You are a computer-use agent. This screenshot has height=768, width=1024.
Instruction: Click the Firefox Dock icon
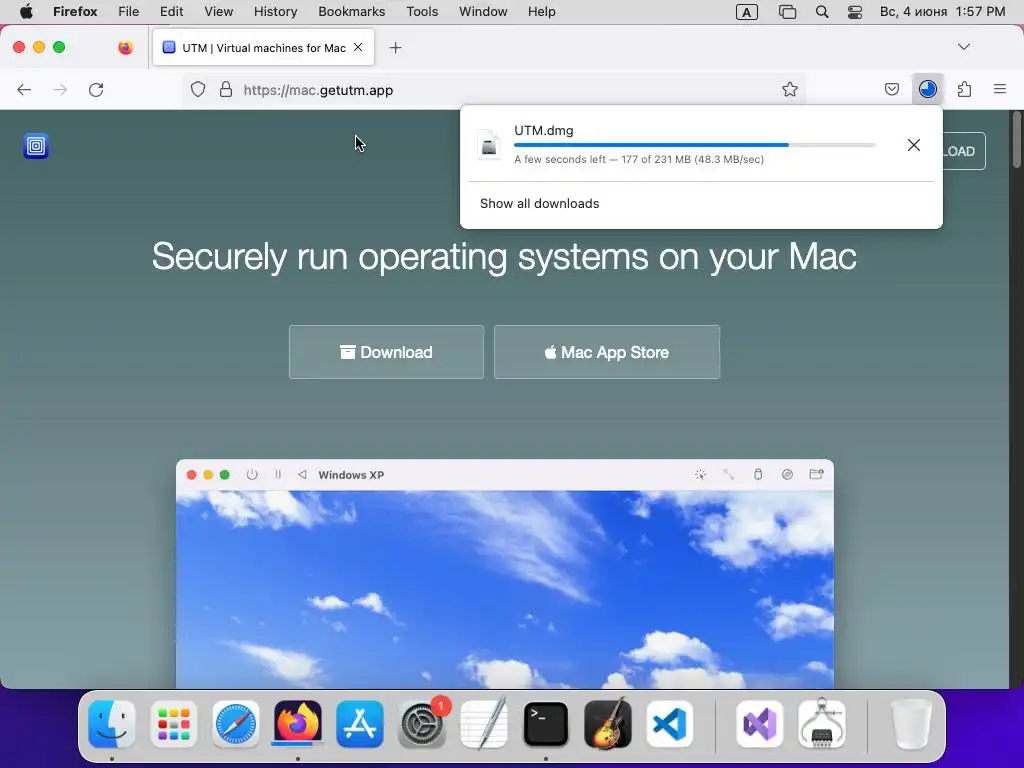point(298,724)
